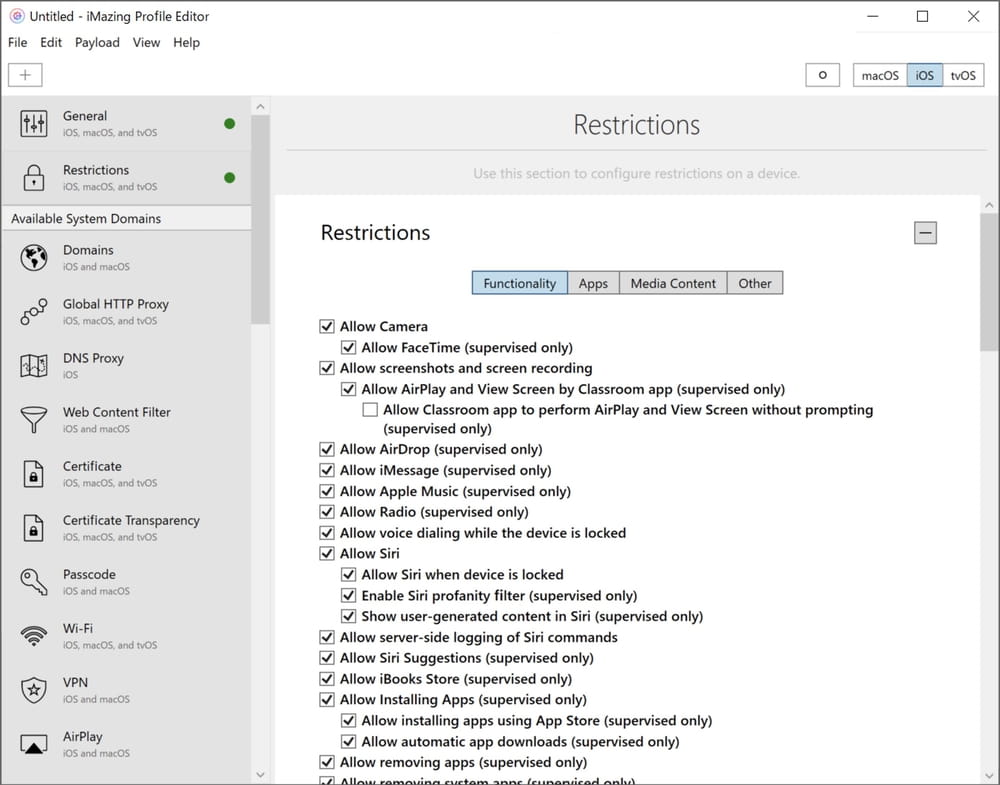
Task: Disable Allow AirDrop checkbox
Action: (327, 450)
